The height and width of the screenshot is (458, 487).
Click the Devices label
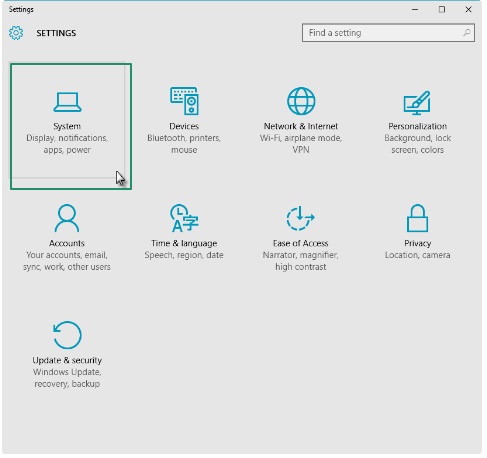coord(184,126)
